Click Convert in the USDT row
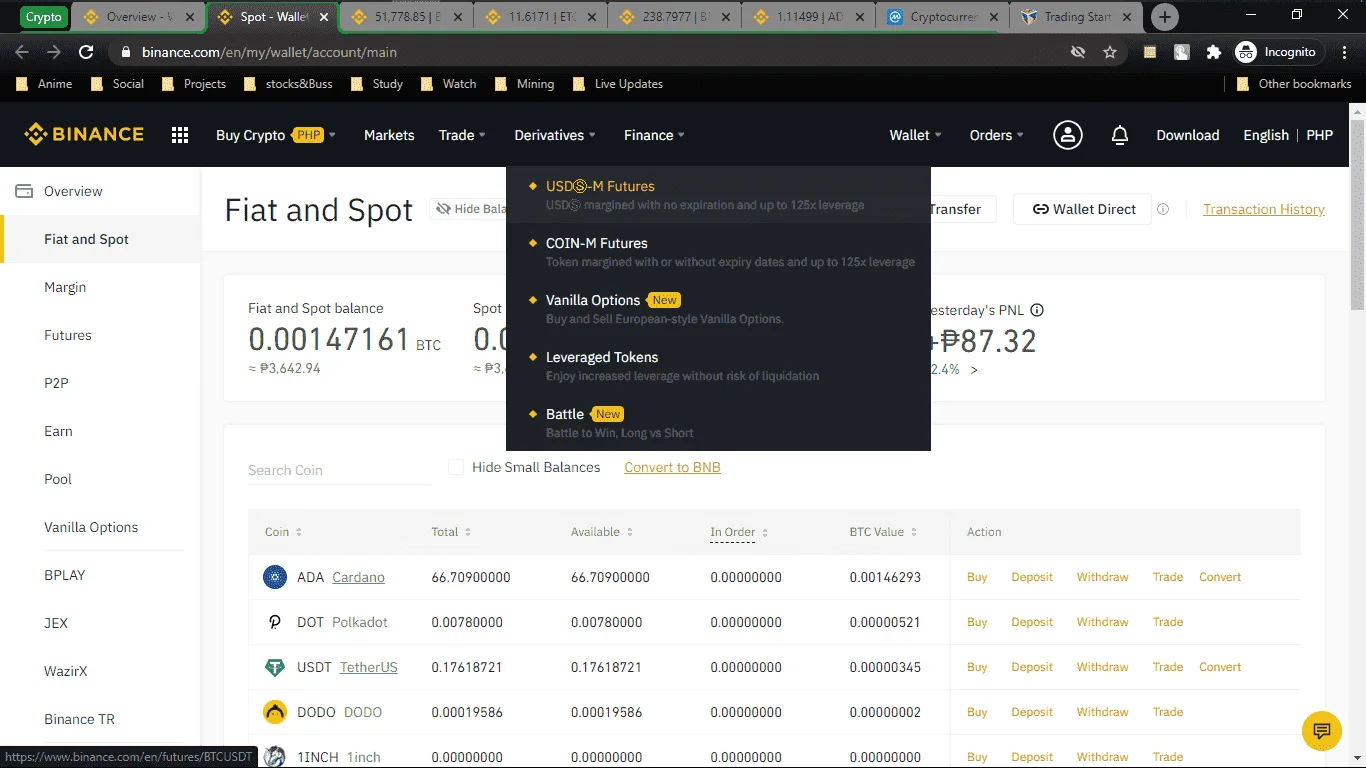 (1220, 667)
